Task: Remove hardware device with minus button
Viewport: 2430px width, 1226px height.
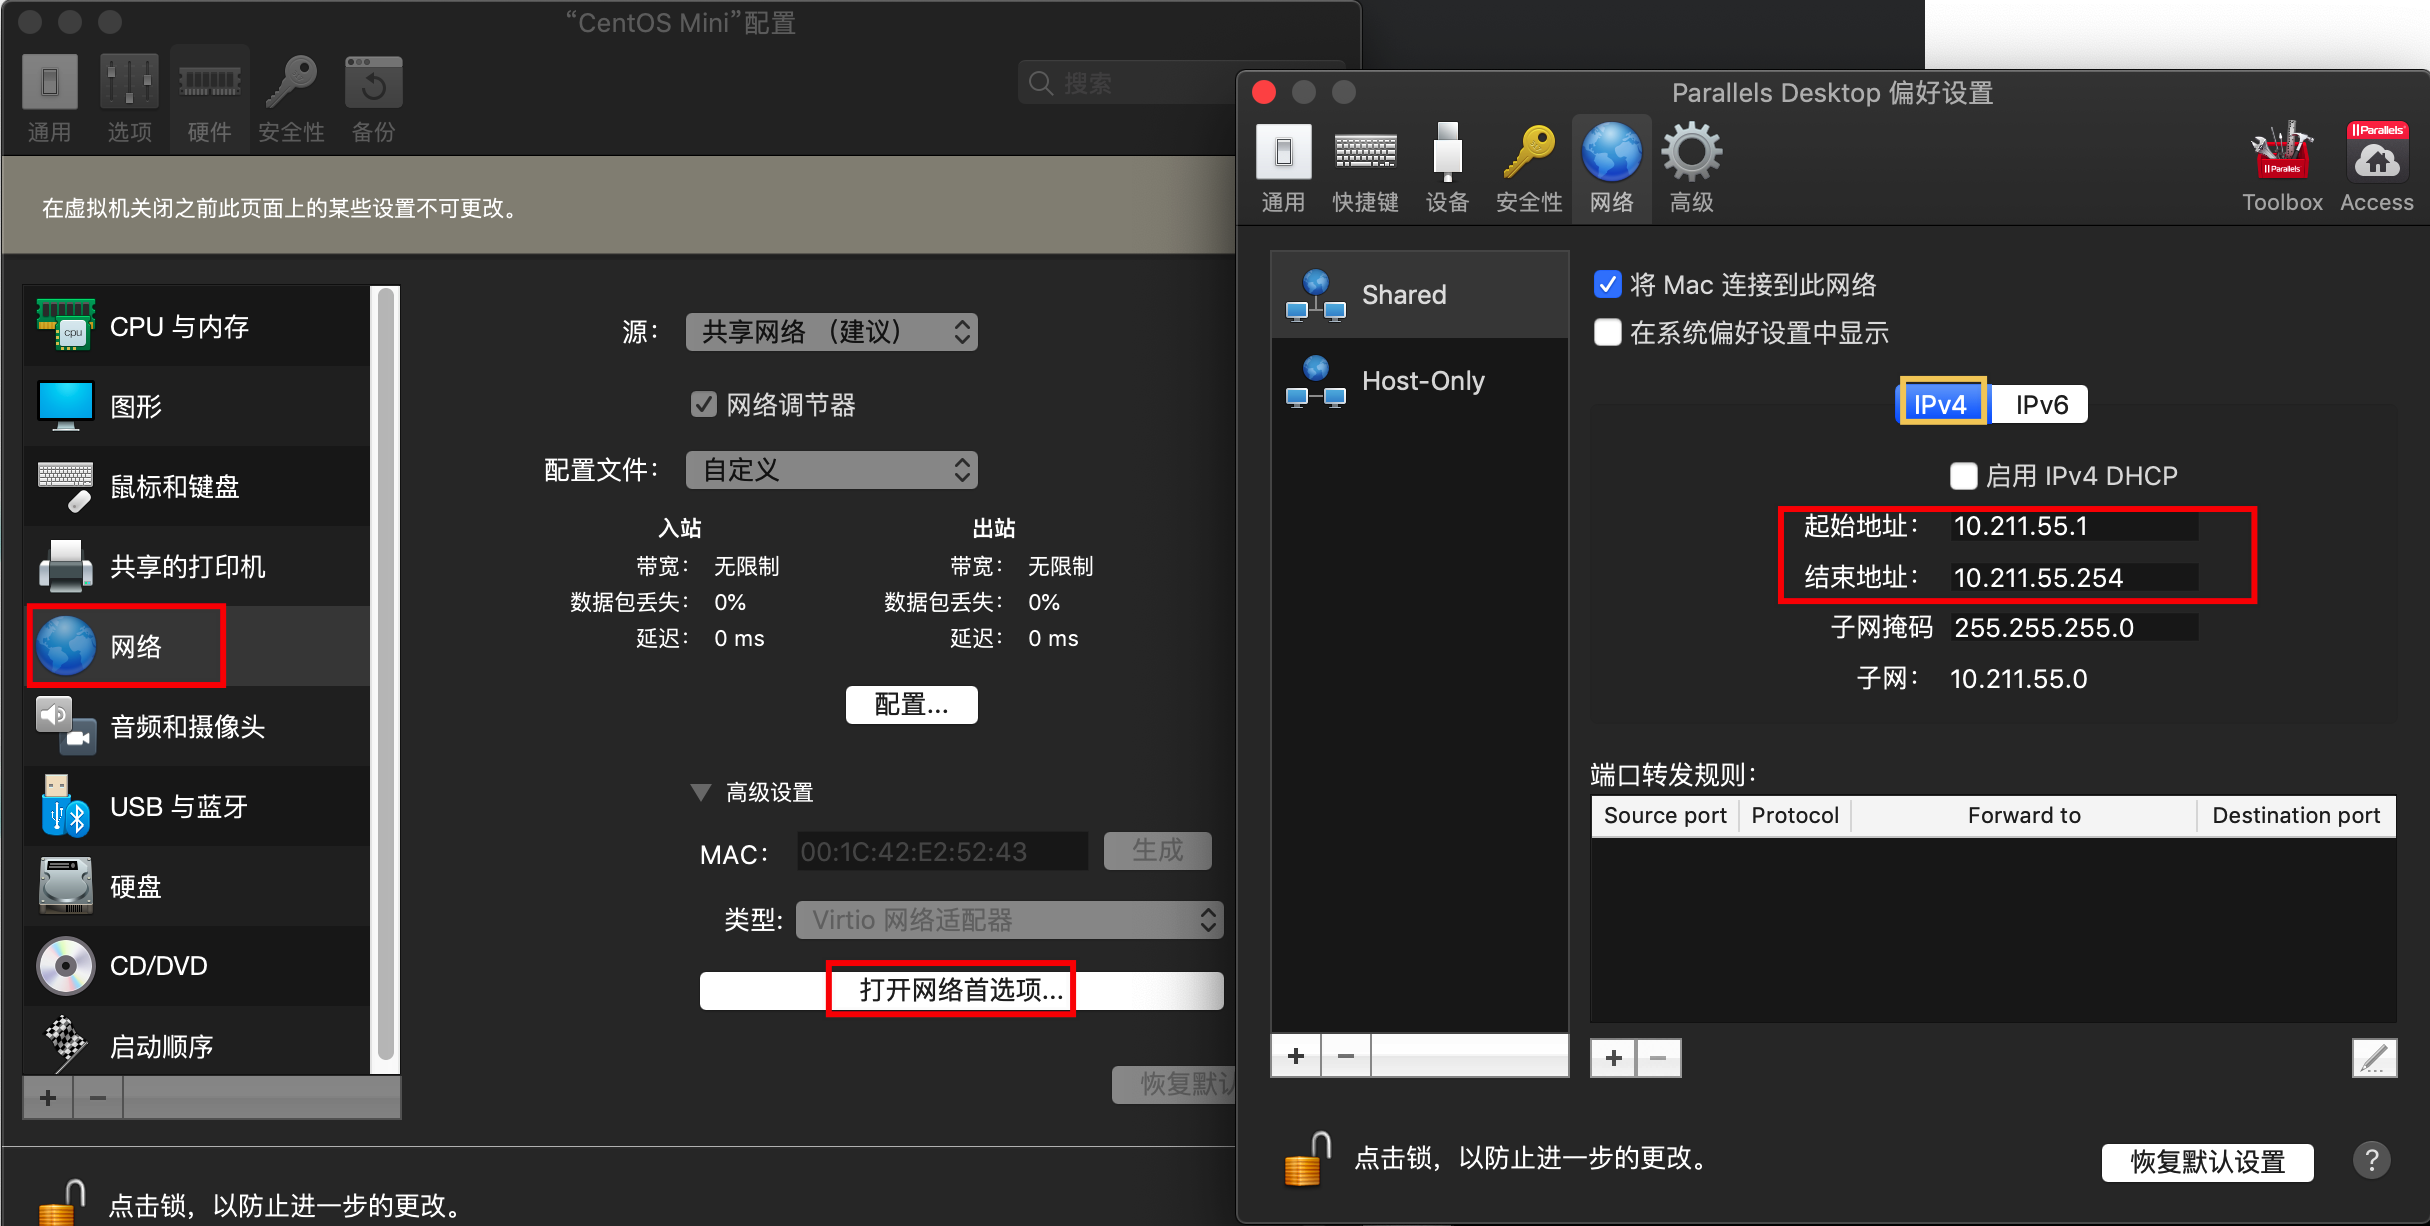Action: [97, 1098]
